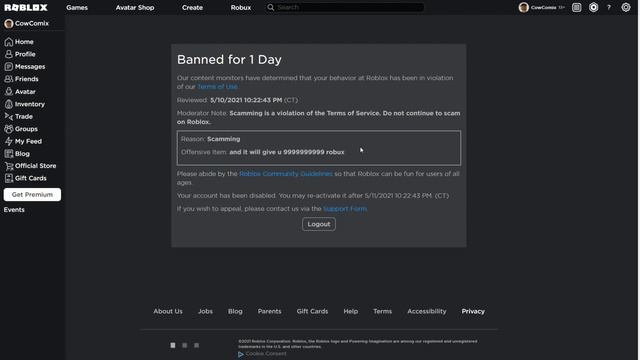Open the Games menu
This screenshot has width=640, height=360.
pyautogui.click(x=77, y=7)
